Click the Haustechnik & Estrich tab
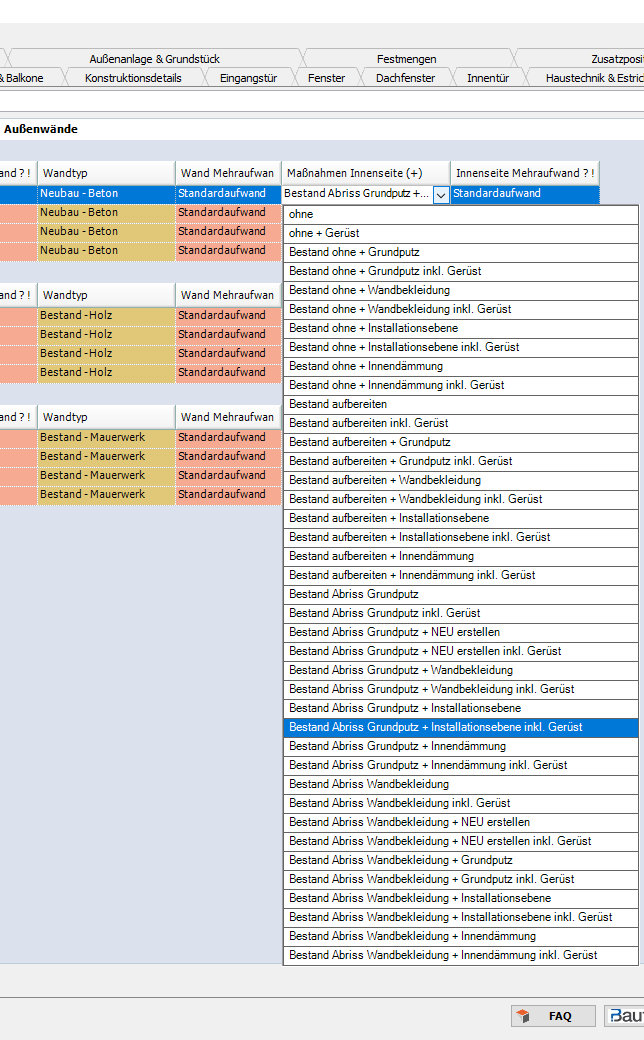644x1040 pixels. (x=594, y=78)
